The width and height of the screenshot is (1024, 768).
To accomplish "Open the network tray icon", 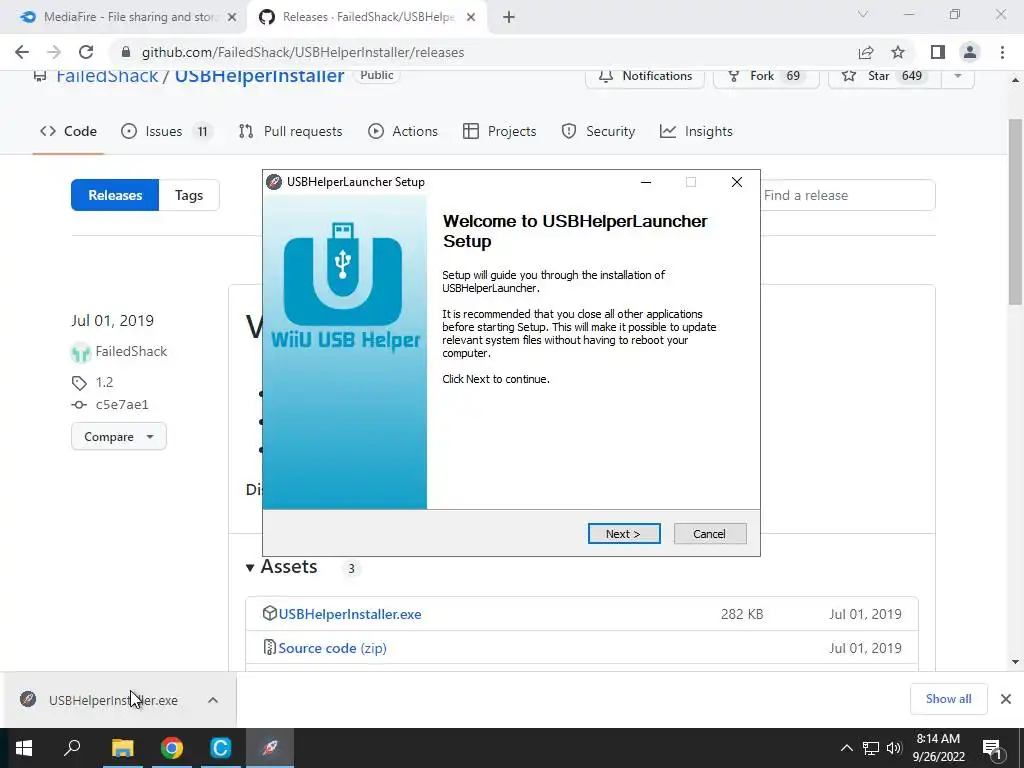I will coord(871,748).
